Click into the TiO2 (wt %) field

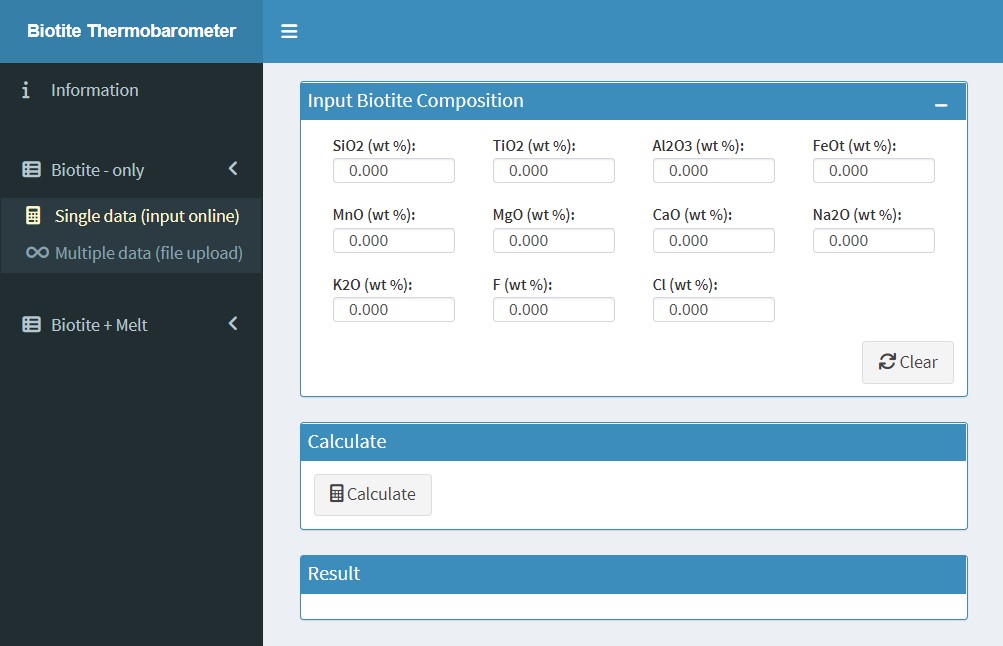pos(553,171)
